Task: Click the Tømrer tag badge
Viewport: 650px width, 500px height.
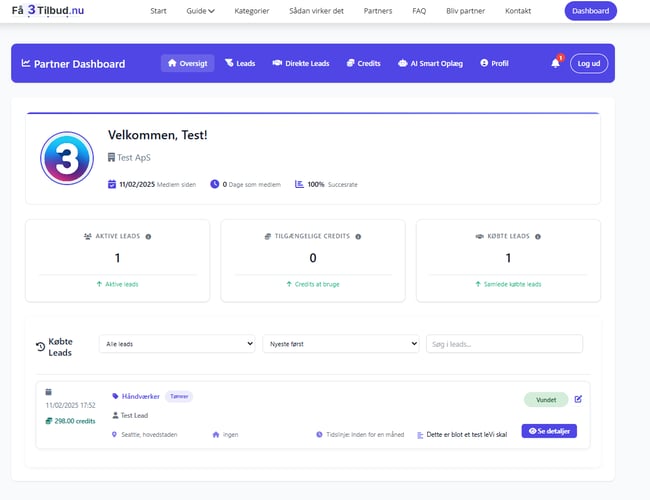Action: pos(179,396)
